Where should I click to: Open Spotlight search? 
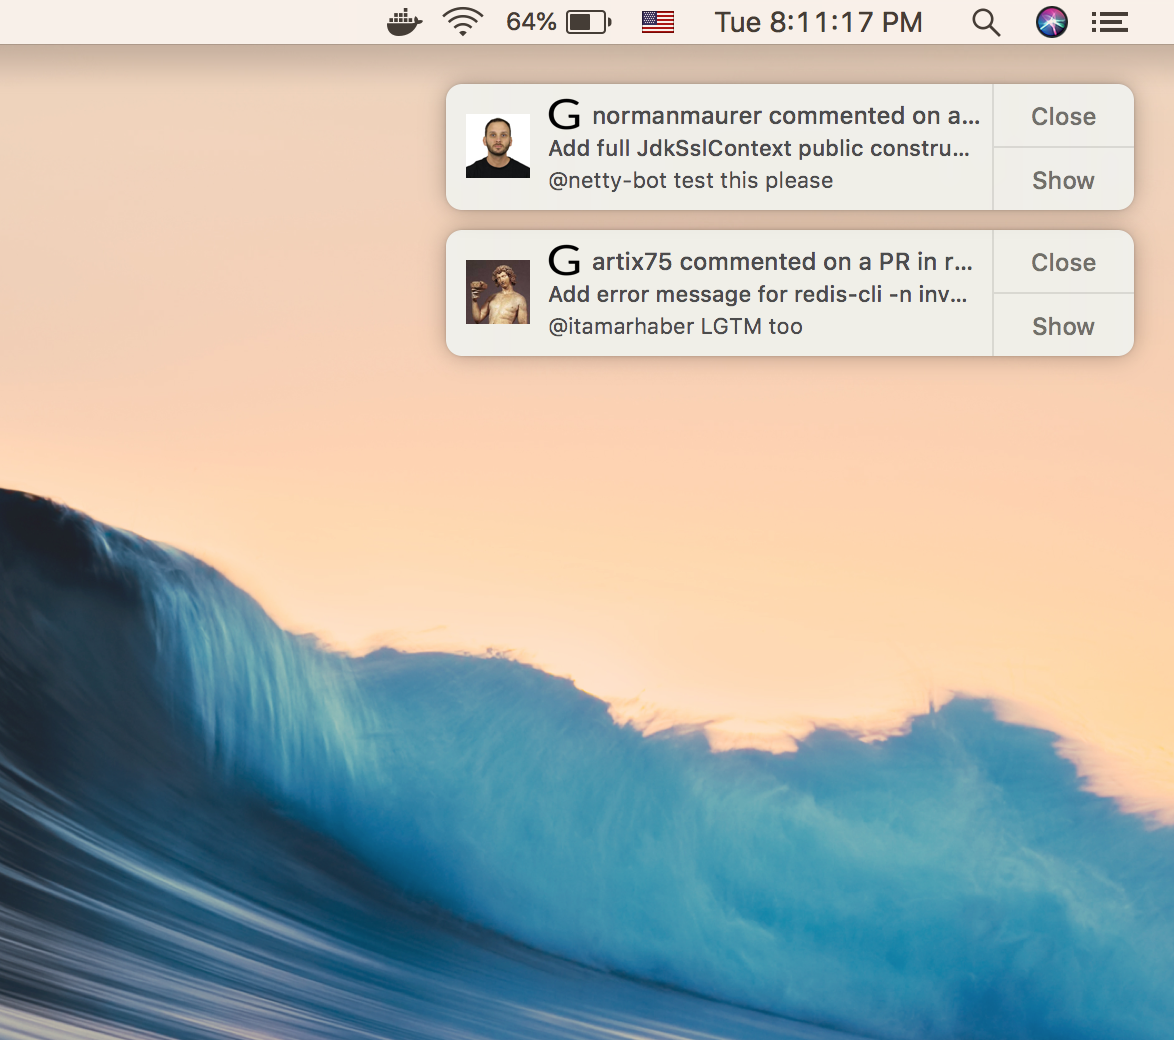(x=986, y=21)
